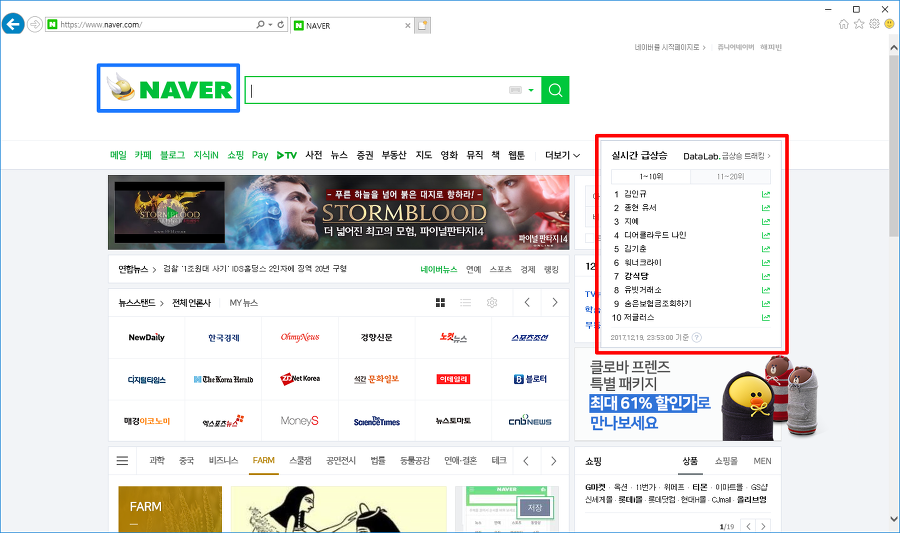Image resolution: width=900 pixels, height=533 pixels.
Task: Expand the 더보기 menu
Action: (x=562, y=155)
